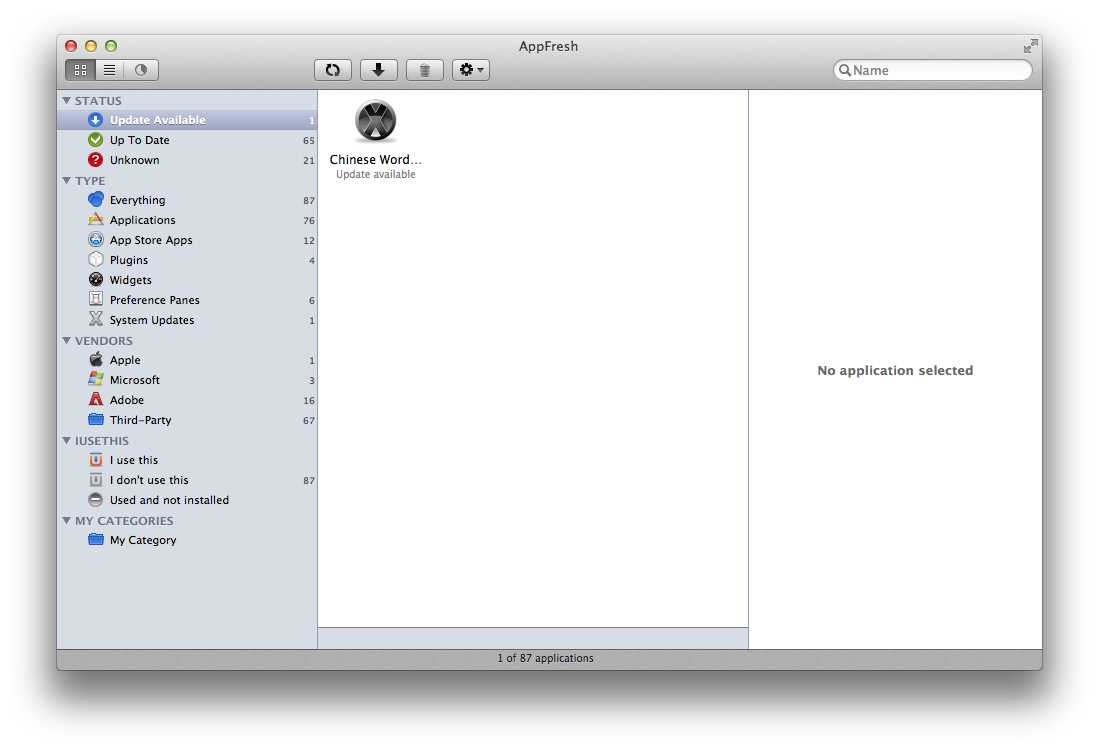Click the download update arrow button
Viewport: 1099px width, 749px height.
pyautogui.click(x=378, y=70)
